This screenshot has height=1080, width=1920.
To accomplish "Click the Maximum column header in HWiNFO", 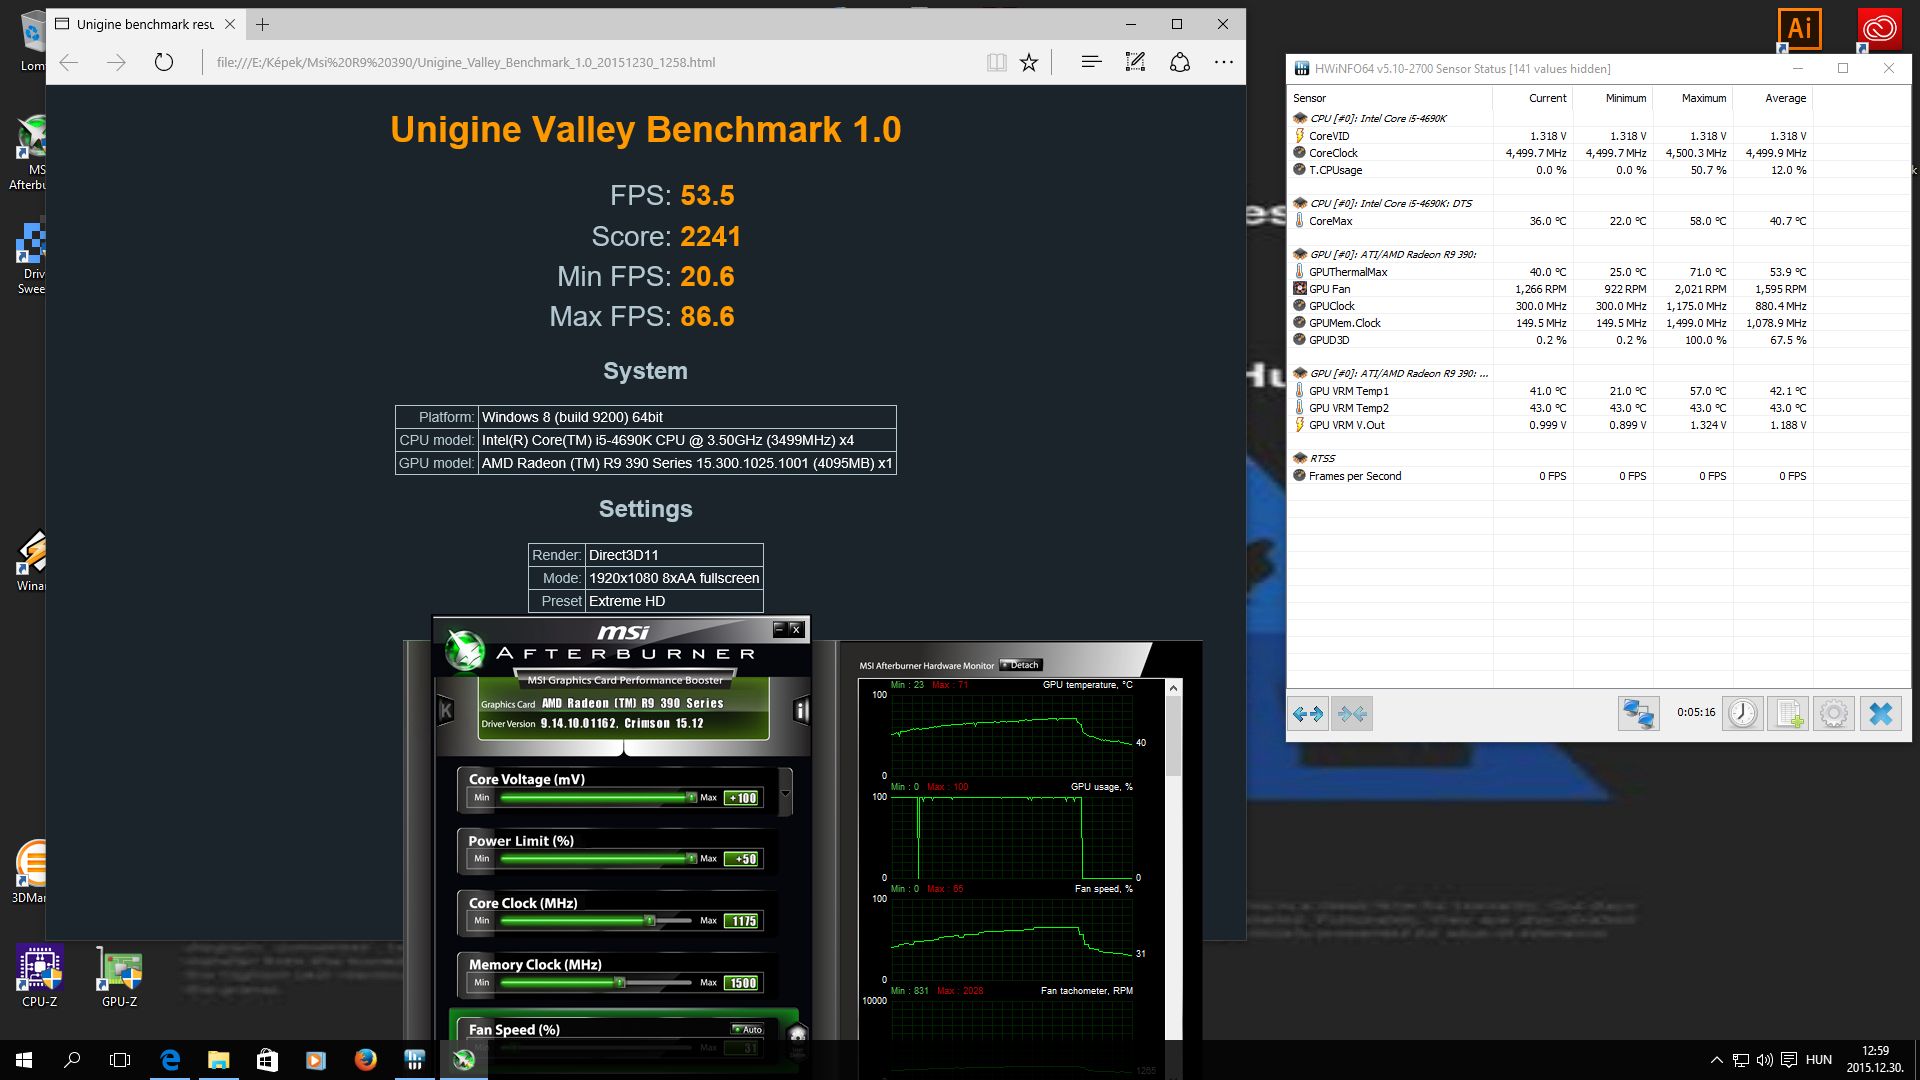I will pyautogui.click(x=1692, y=98).
